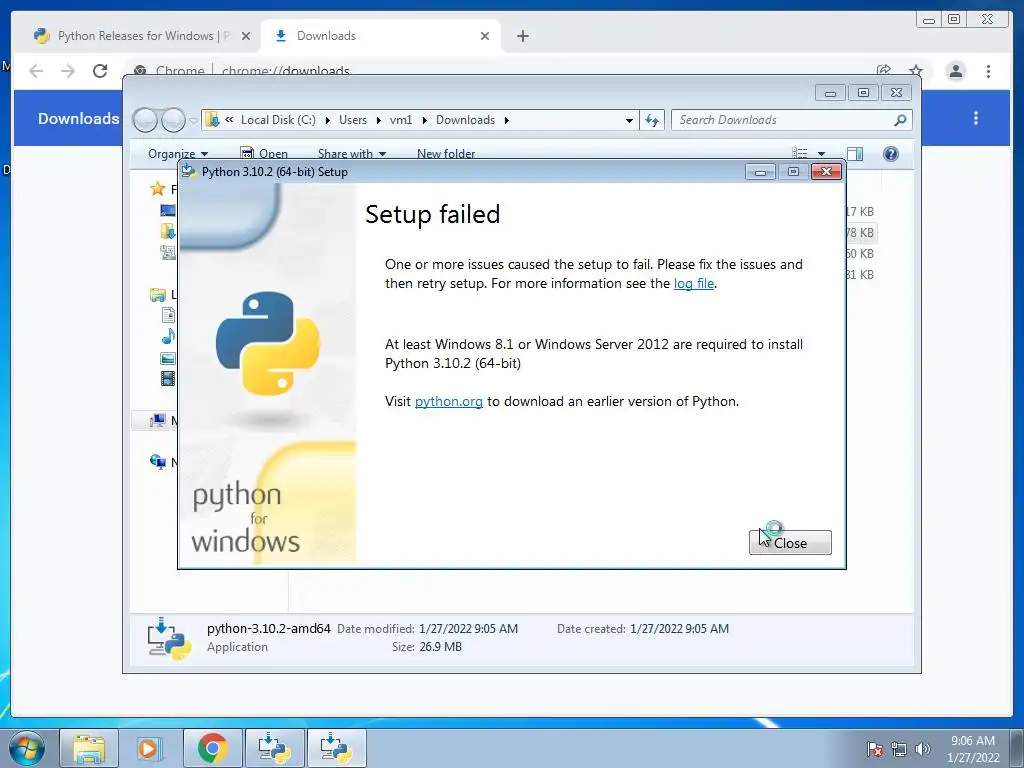Open the Chrome profile avatar
This screenshot has height=768, width=1024.
(x=955, y=71)
